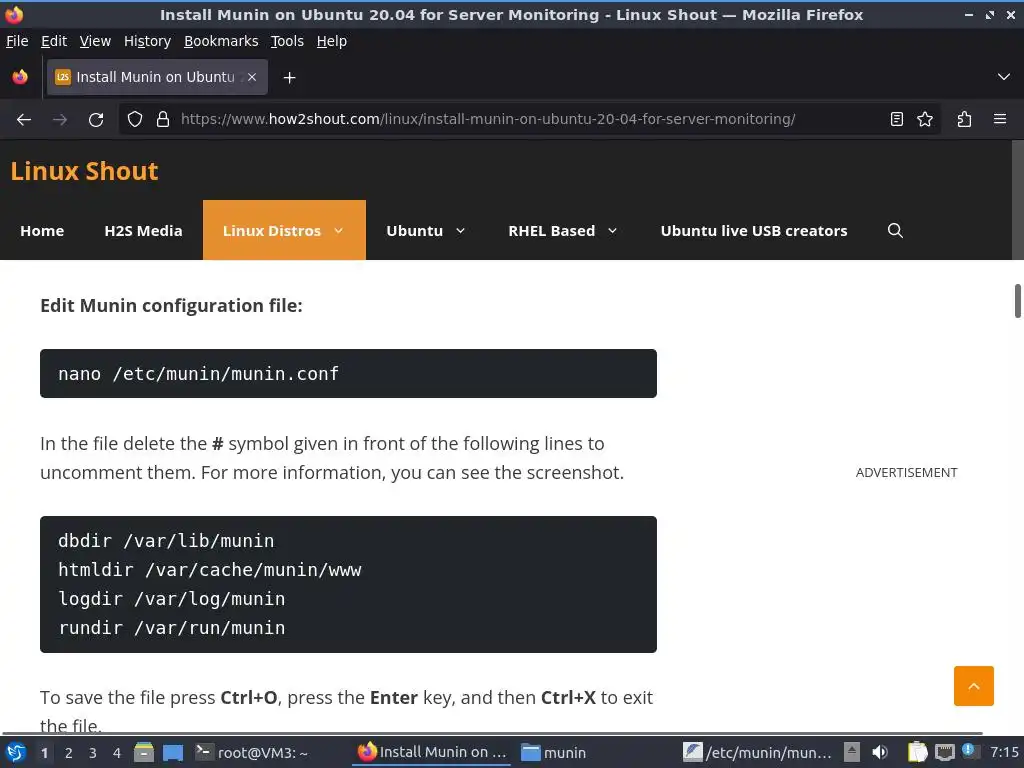Open the update notification tray icon

coord(969,751)
